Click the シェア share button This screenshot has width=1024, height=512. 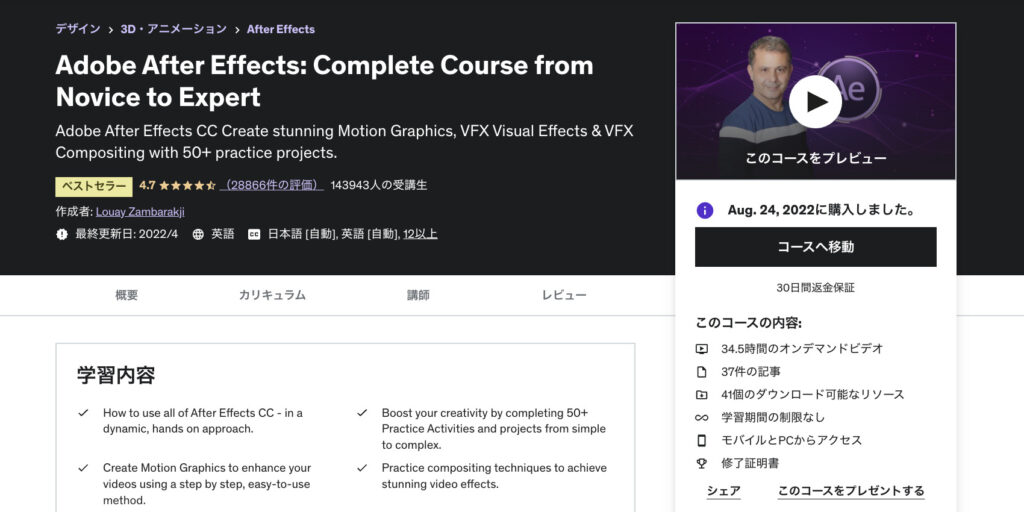(724, 490)
